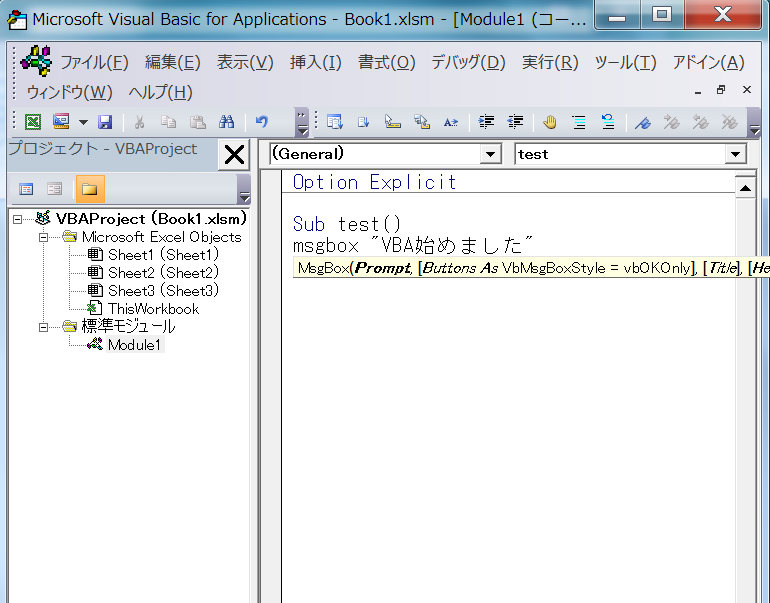770x603 pixels.
Task: Minimize the inner Module1 code window
Action: (x=698, y=91)
